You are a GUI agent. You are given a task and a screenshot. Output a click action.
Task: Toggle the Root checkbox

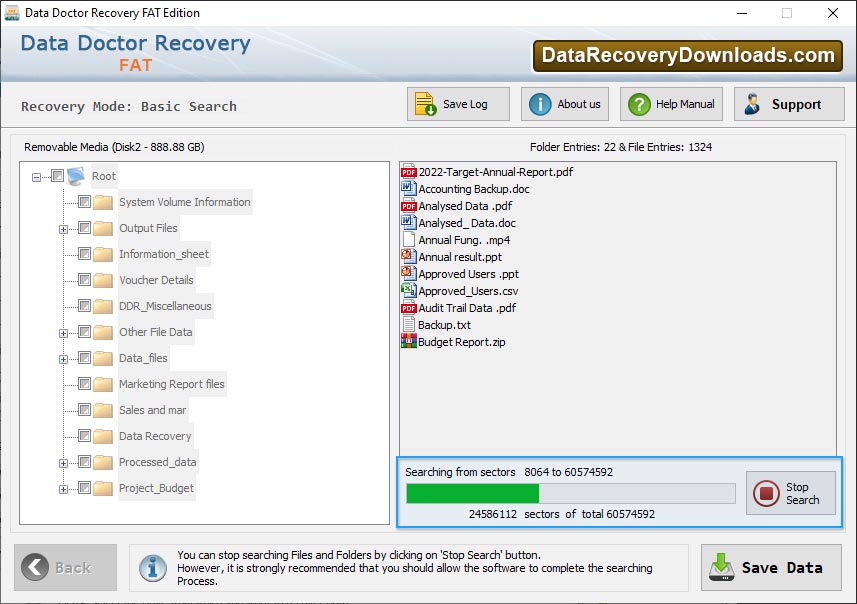coord(57,175)
